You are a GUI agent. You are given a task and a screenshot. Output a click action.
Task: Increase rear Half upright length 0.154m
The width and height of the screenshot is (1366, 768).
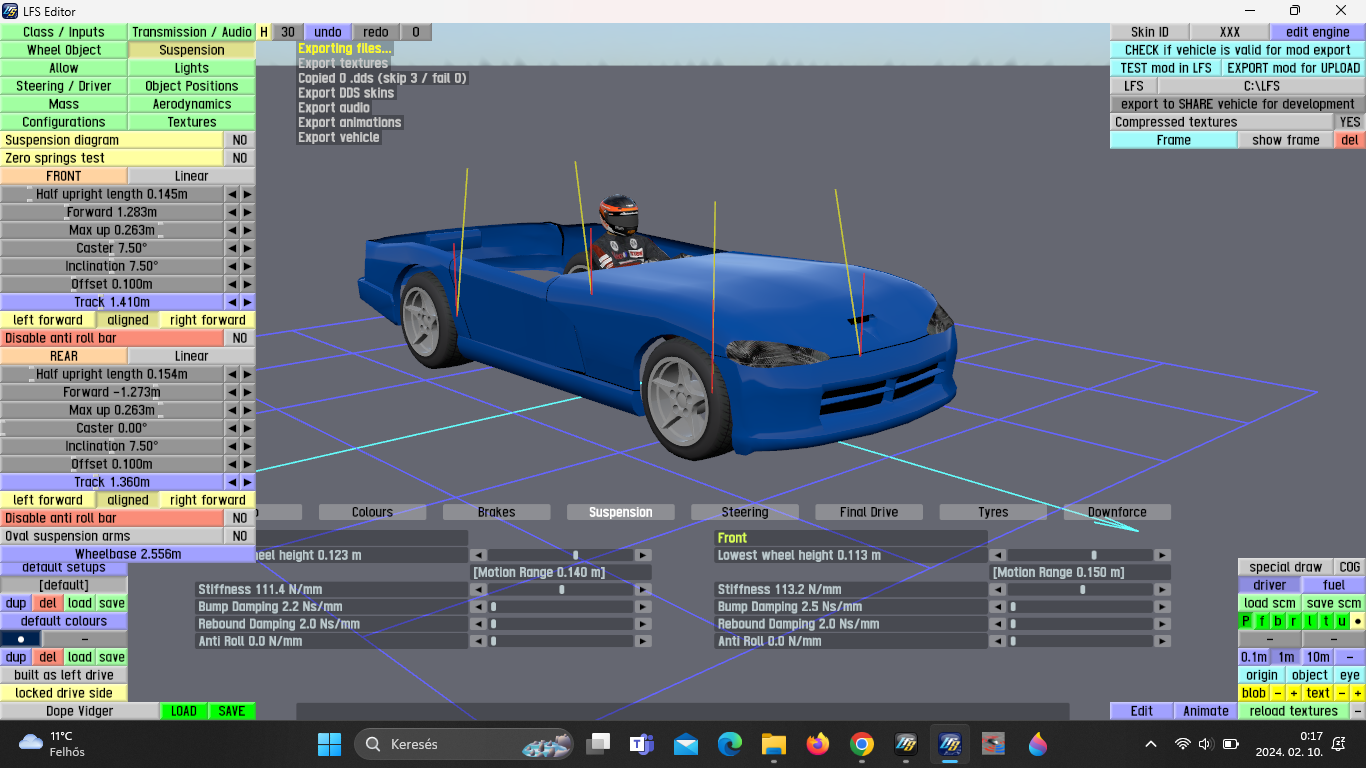[x=248, y=374]
